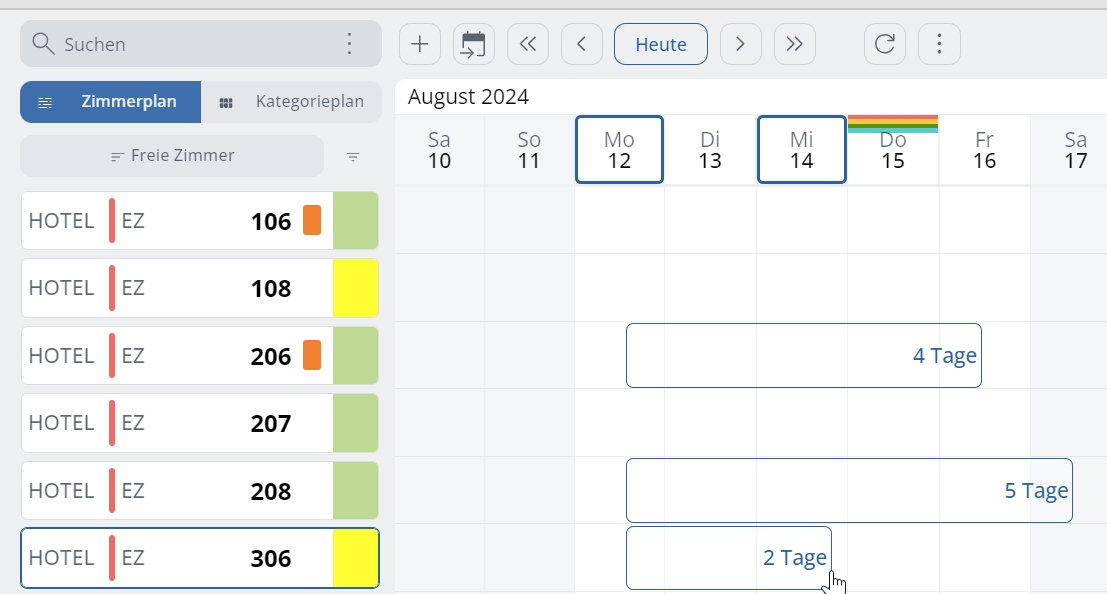Toggle the Freie Zimmer filter
The width and height of the screenshot is (1107, 594).
tap(172, 156)
